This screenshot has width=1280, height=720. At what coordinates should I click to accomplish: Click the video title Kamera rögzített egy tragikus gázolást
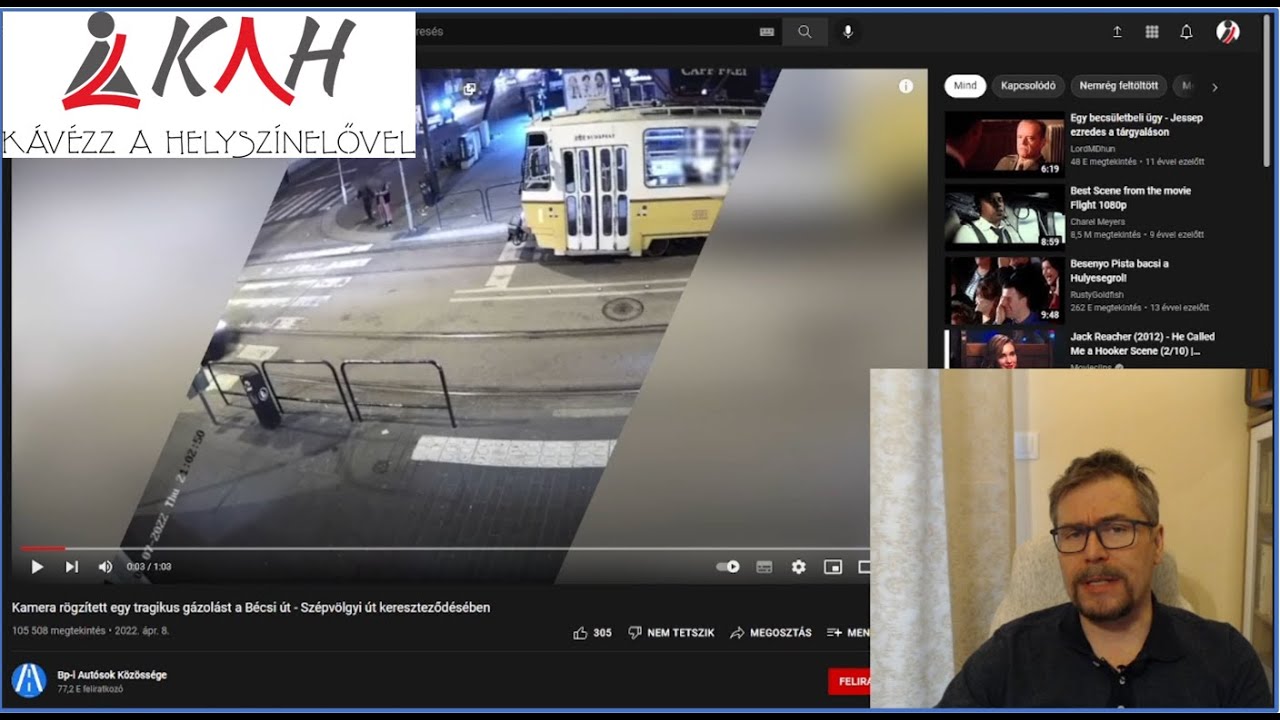pyautogui.click(x=251, y=607)
